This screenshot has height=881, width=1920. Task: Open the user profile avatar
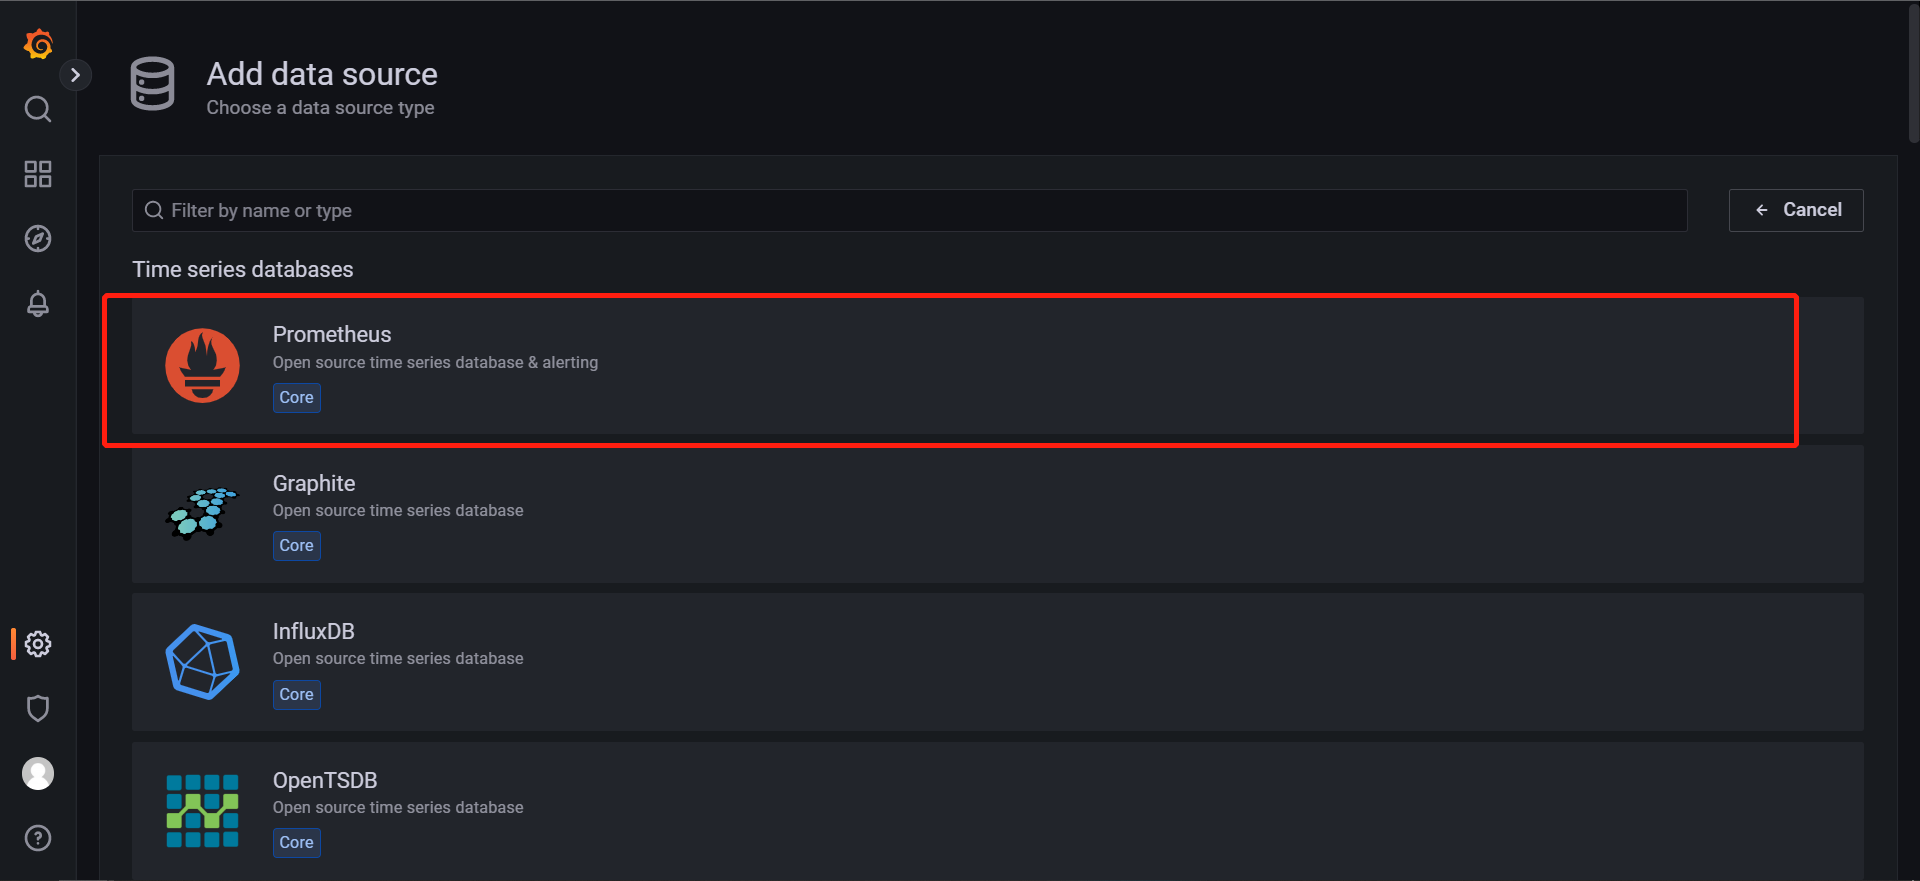(x=38, y=774)
